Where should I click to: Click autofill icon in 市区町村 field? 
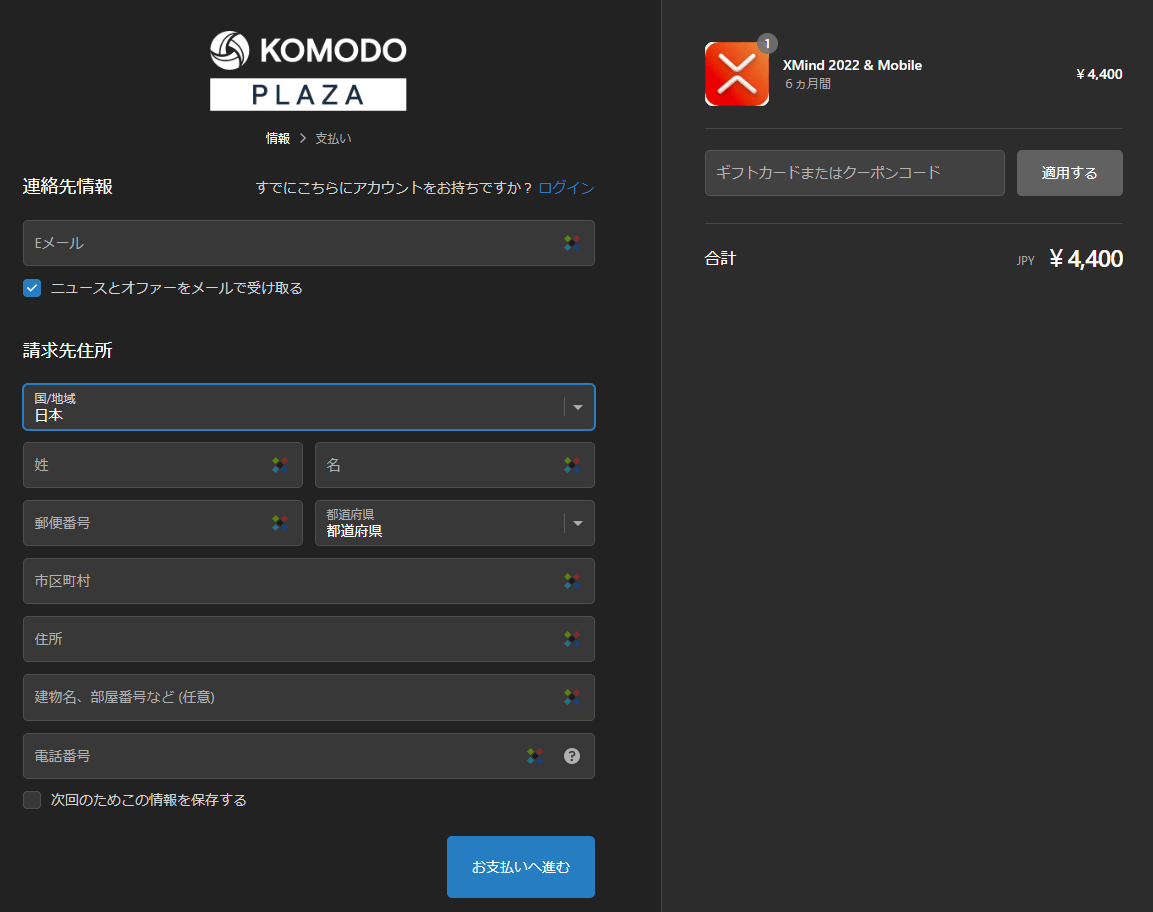coord(571,581)
